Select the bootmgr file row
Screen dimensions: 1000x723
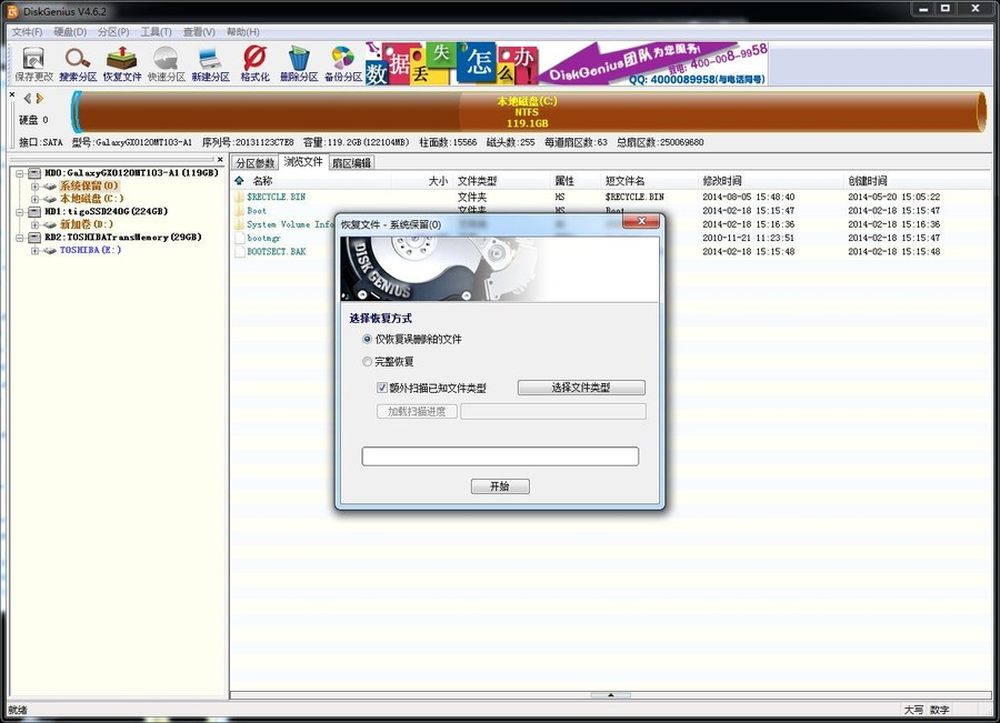263,238
